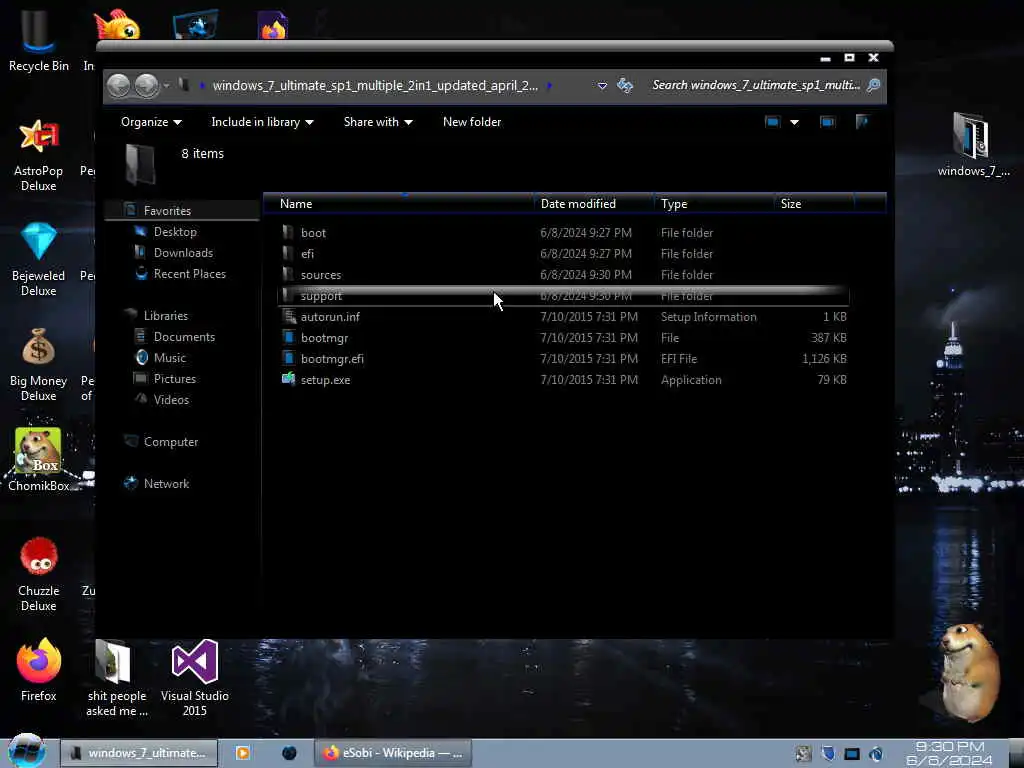Create a New folder
The width and height of the screenshot is (1024, 768).
click(x=472, y=122)
